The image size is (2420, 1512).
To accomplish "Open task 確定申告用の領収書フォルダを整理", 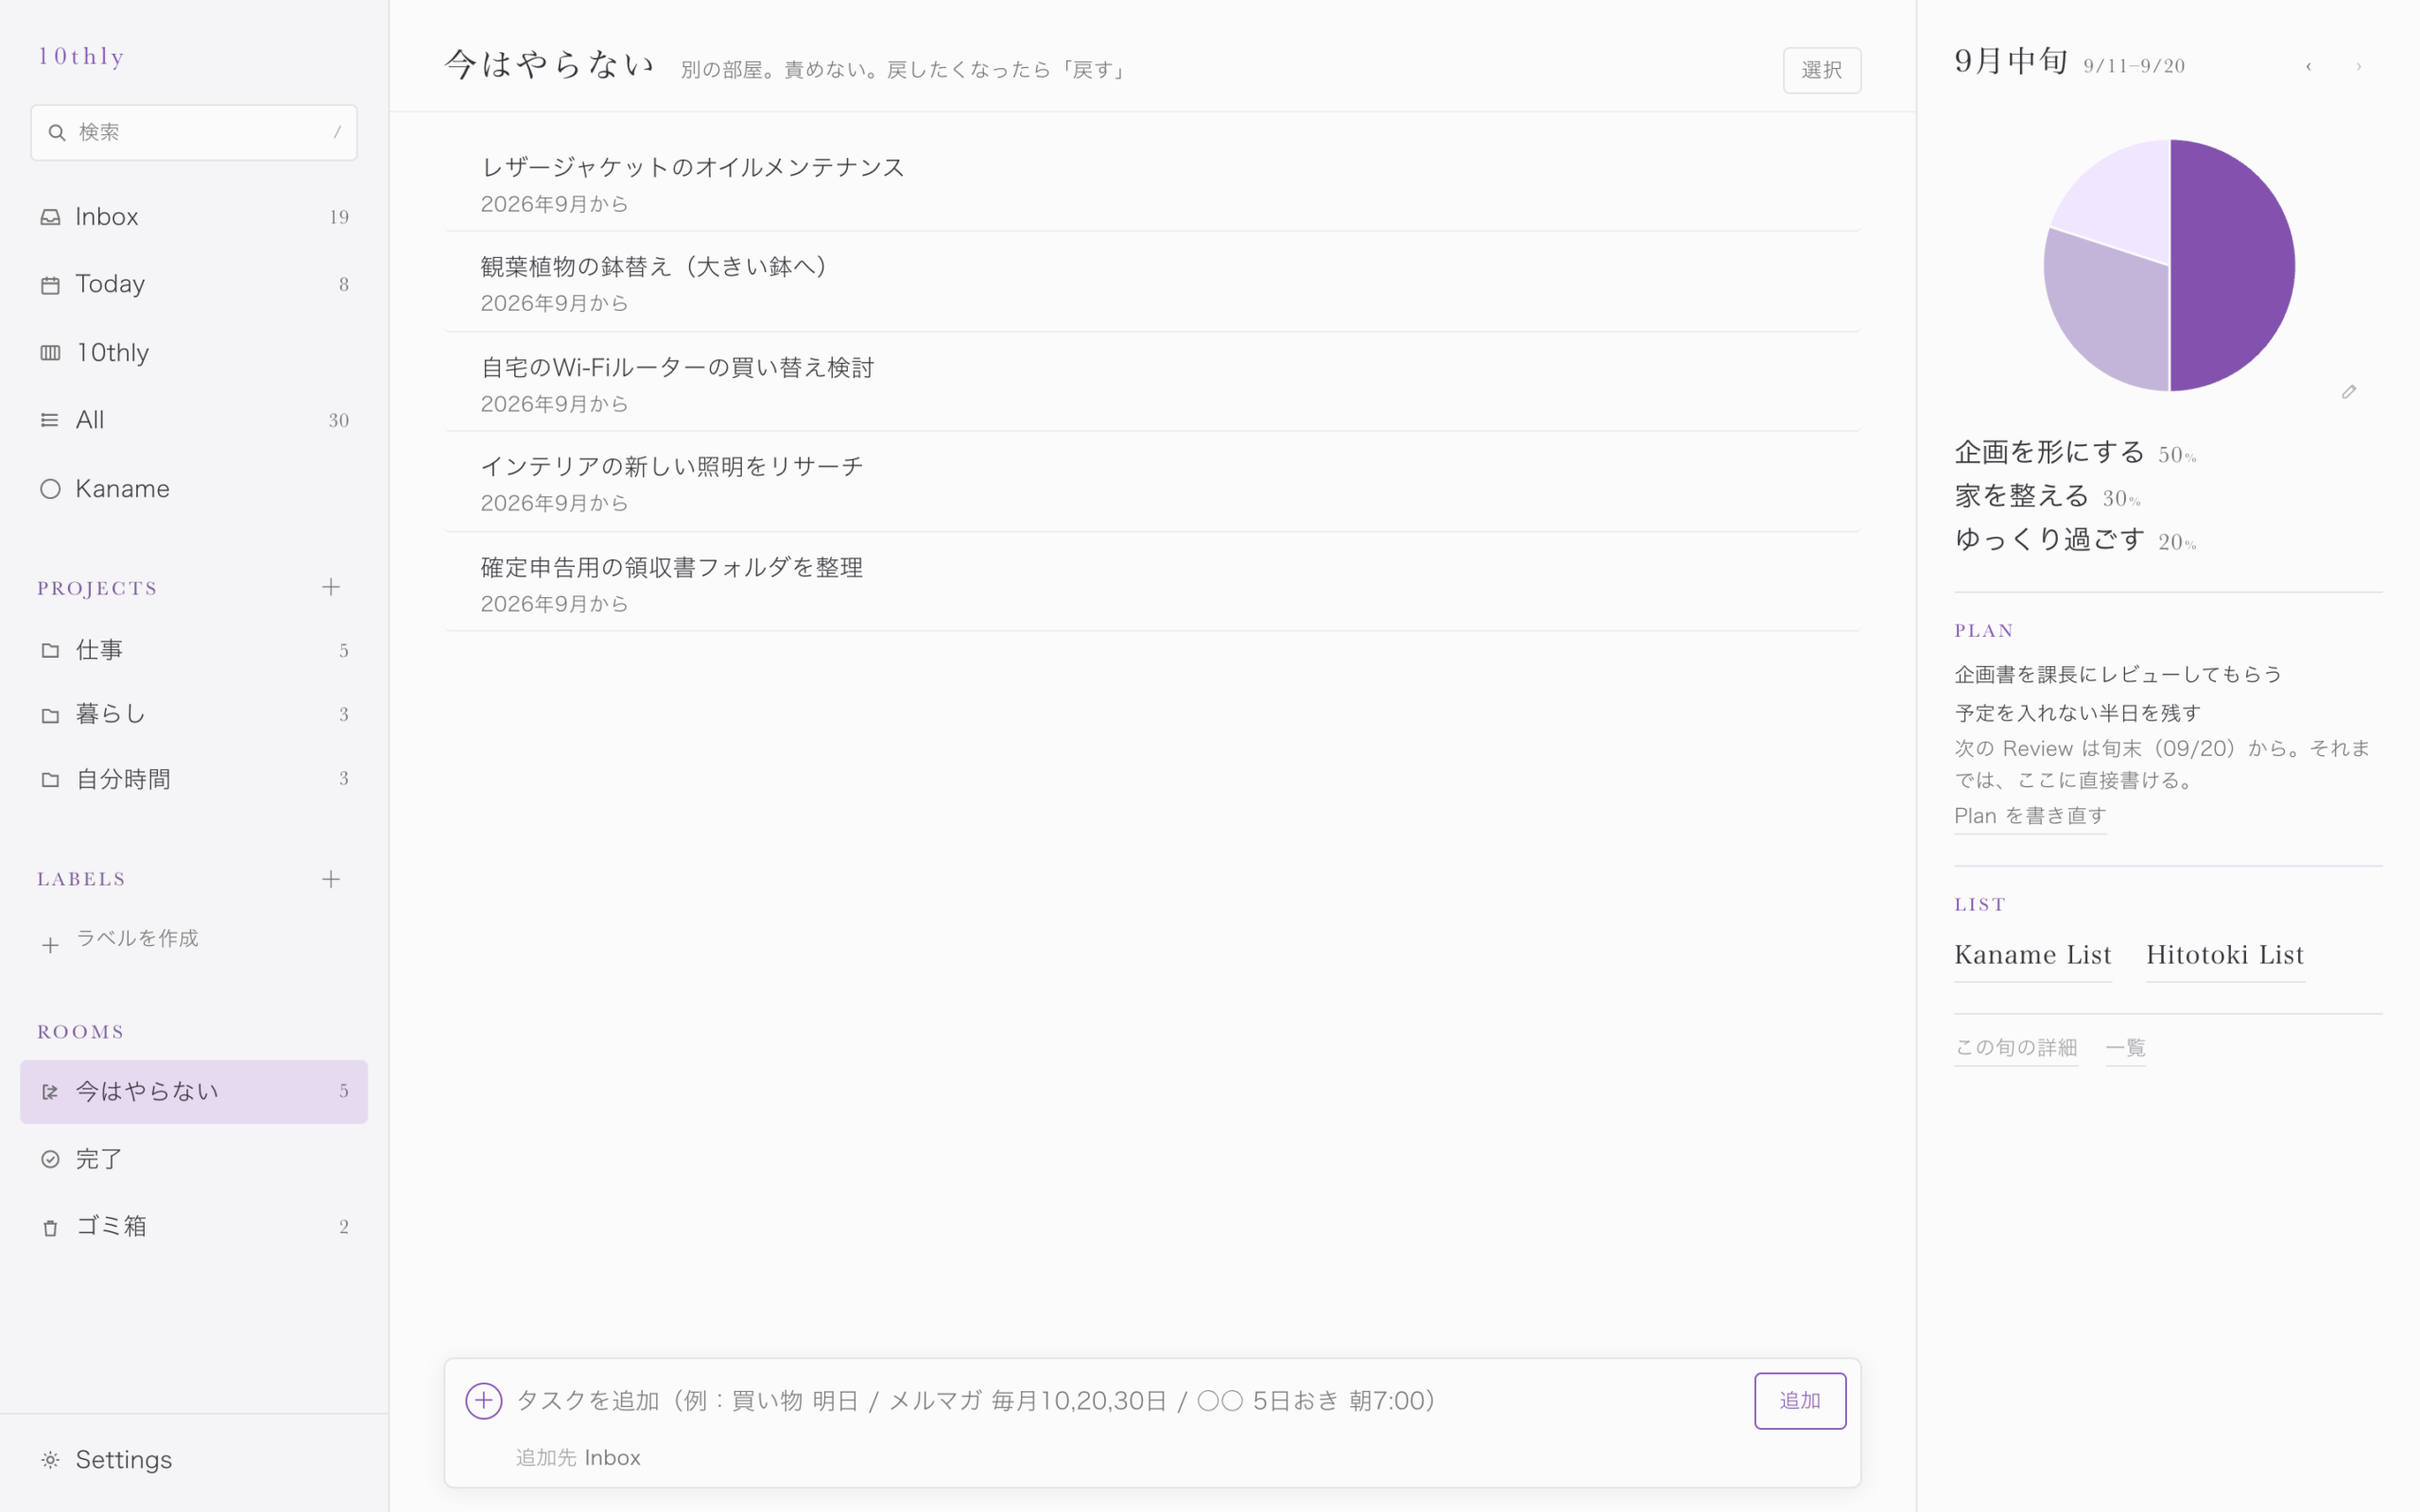I will click(1152, 583).
